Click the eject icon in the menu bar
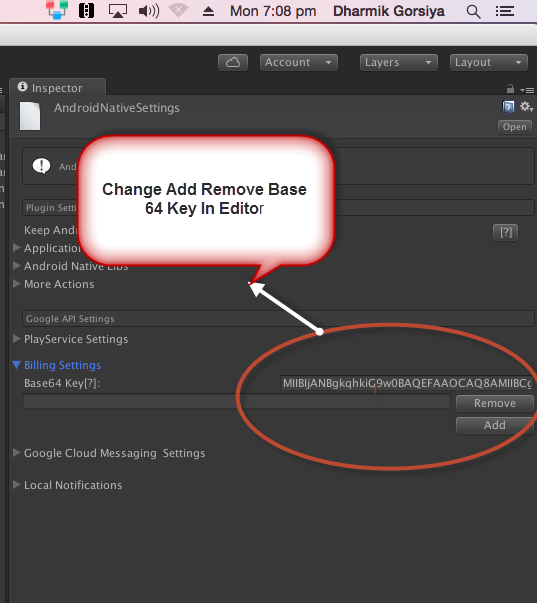Screen dimensions: 537x603 pyautogui.click(x=208, y=11)
